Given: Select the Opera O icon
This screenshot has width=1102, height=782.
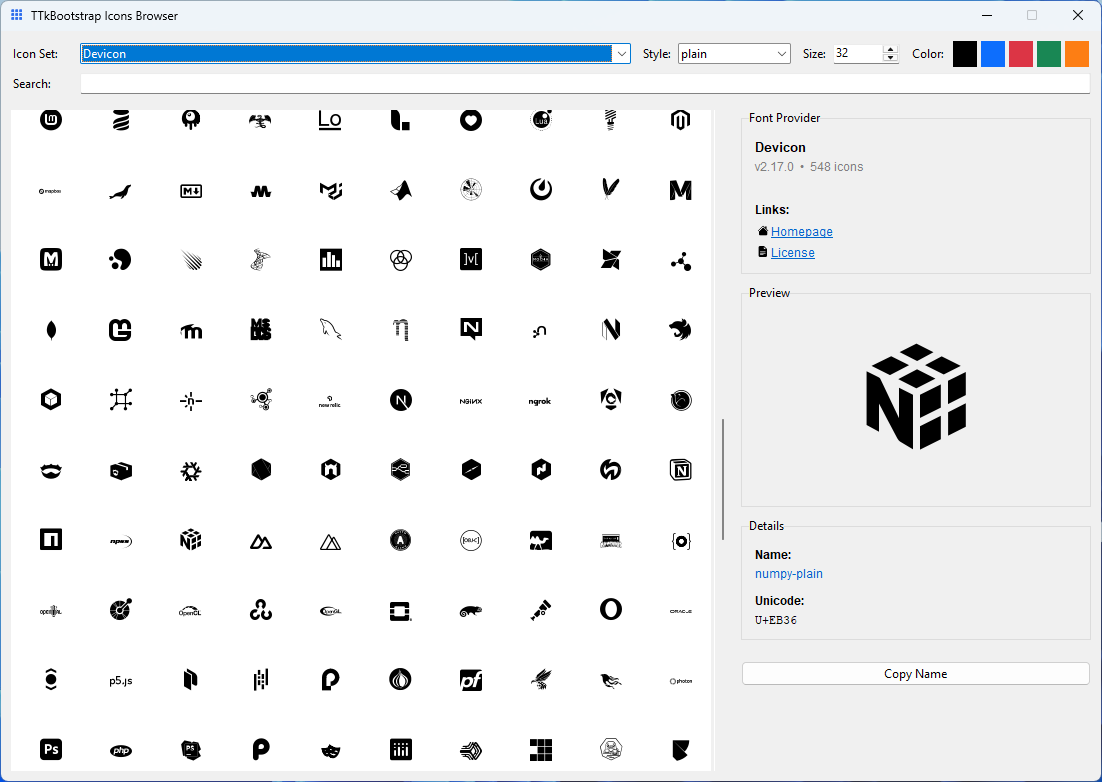Looking at the screenshot, I should (611, 609).
